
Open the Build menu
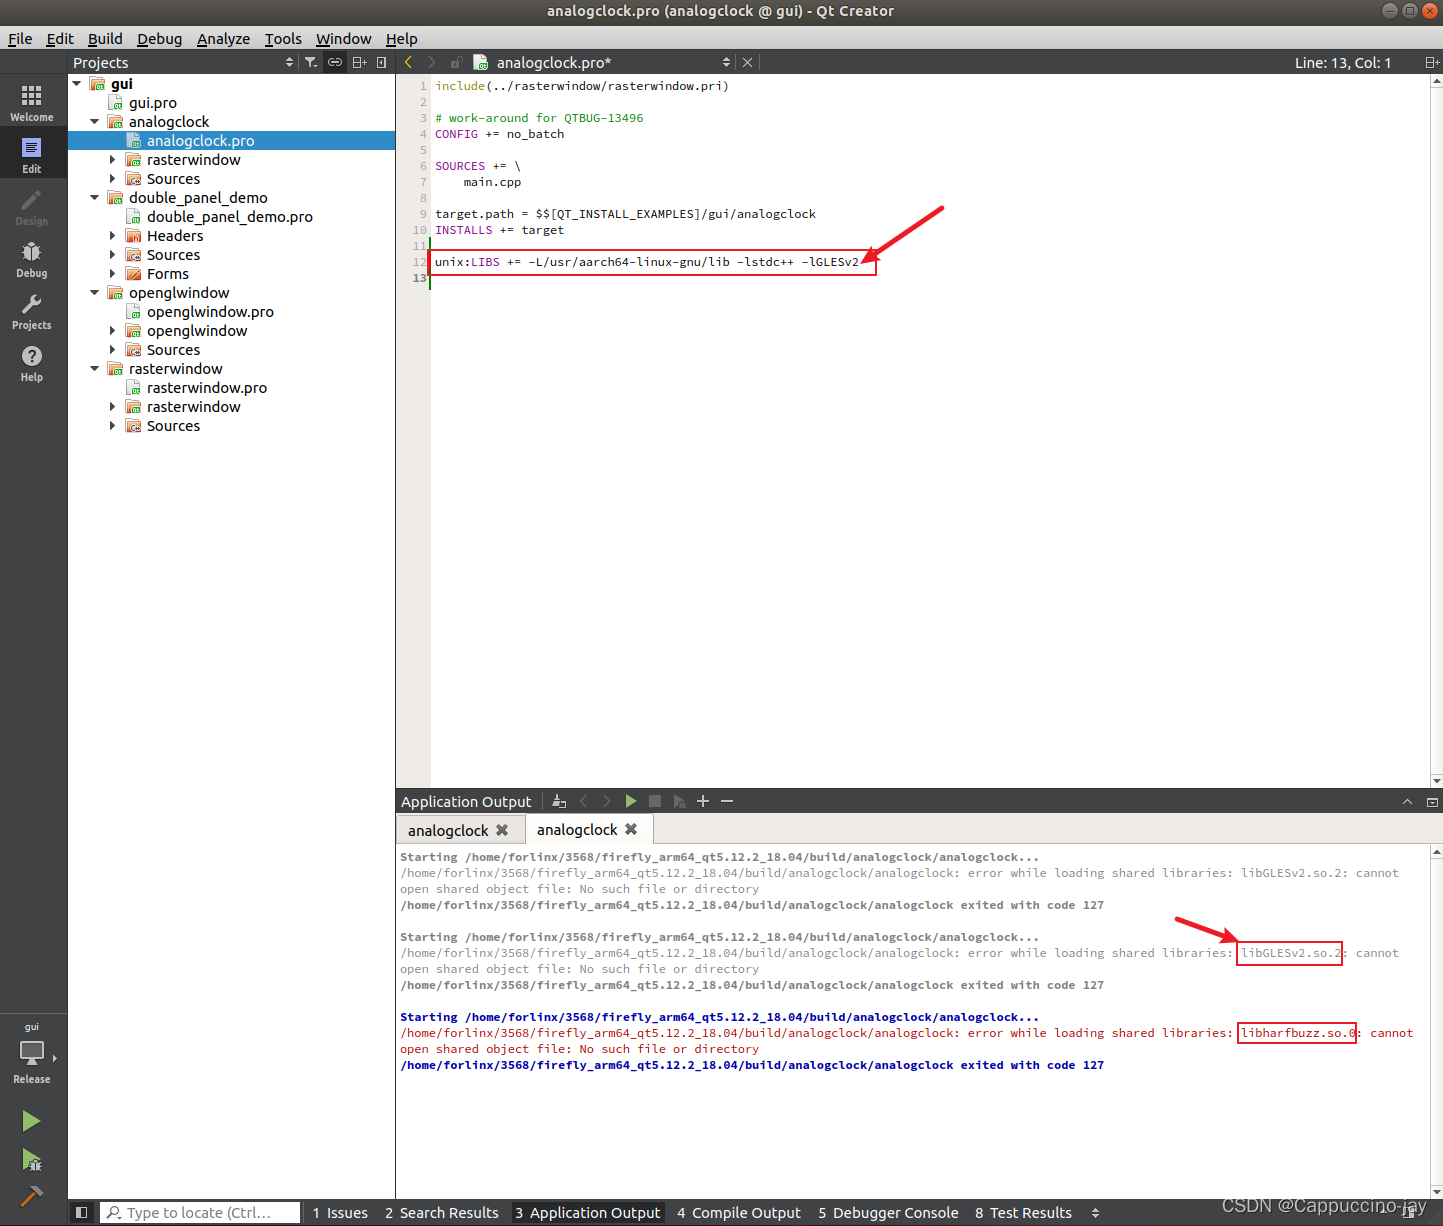coord(105,38)
